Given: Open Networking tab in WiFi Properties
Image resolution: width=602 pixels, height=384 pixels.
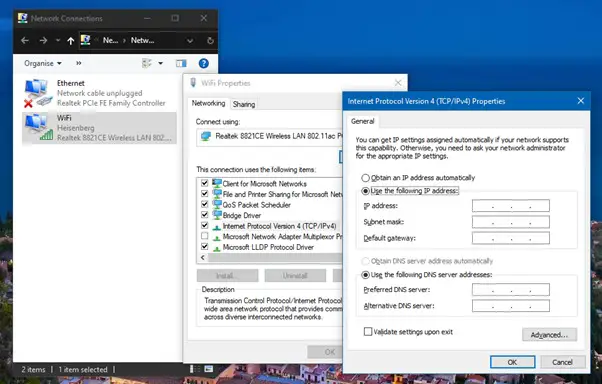Looking at the screenshot, I should click(x=208, y=103).
